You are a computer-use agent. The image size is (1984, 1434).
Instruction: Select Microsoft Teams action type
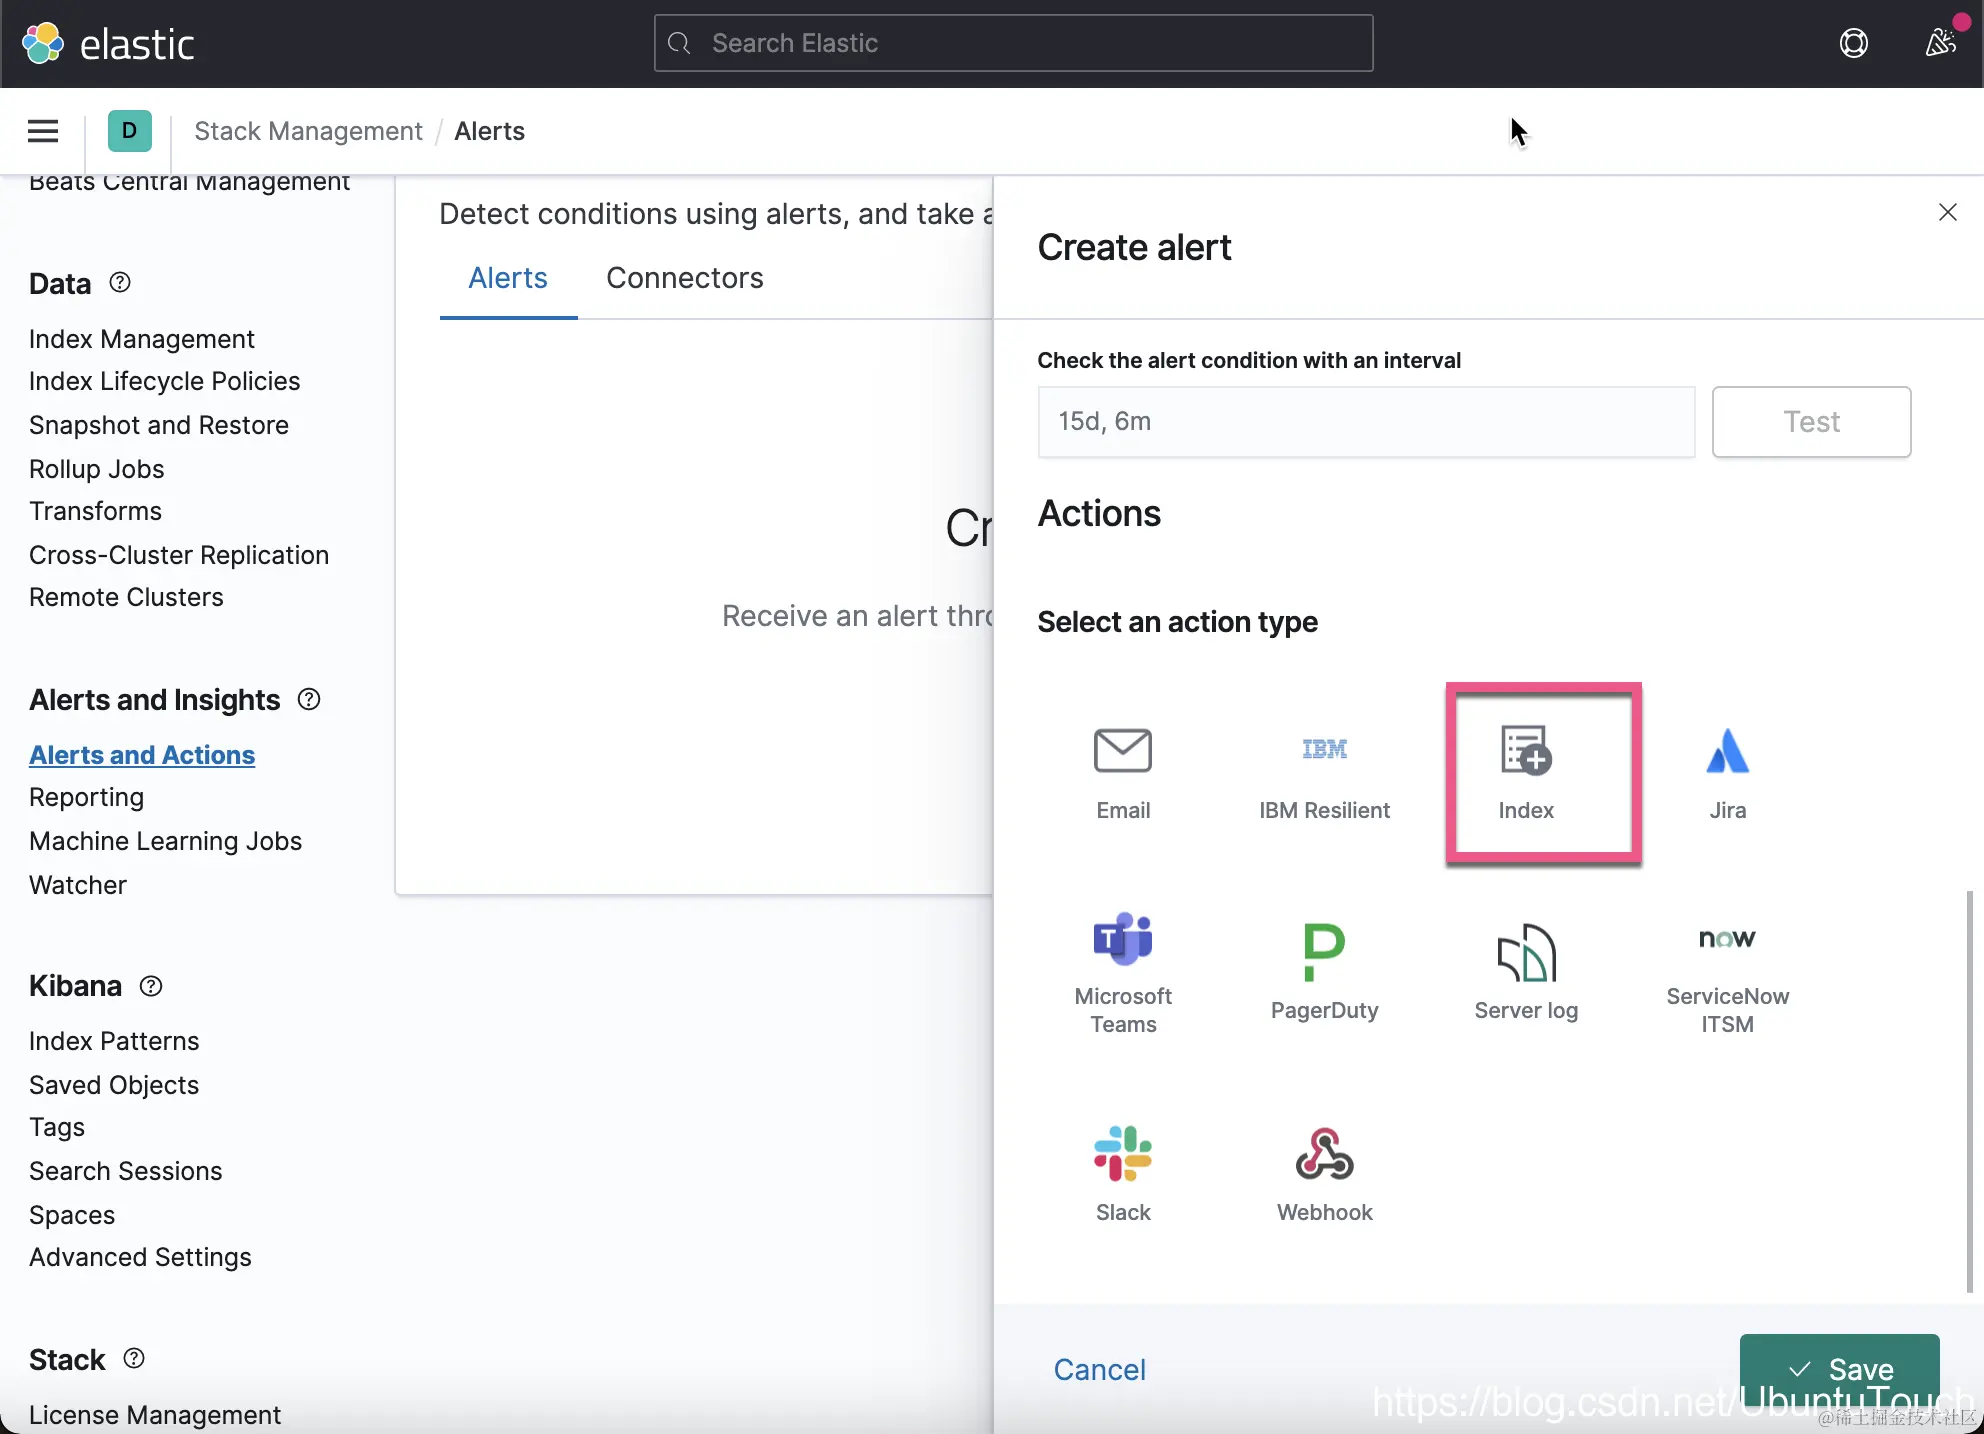tap(1123, 970)
